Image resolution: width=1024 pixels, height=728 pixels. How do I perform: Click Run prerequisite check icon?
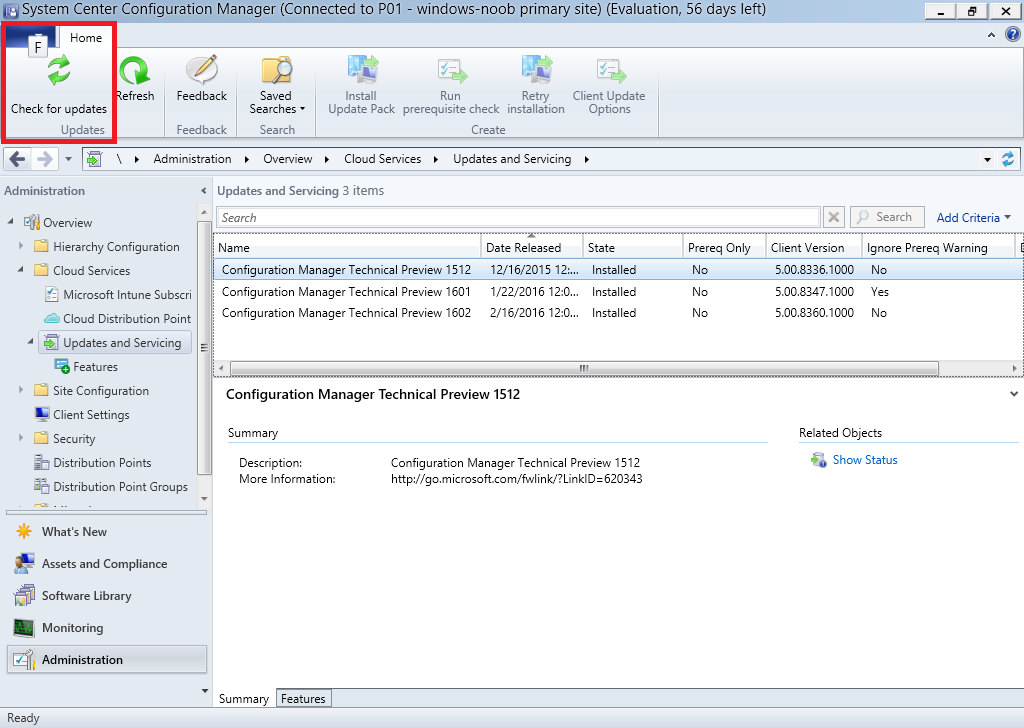451,71
